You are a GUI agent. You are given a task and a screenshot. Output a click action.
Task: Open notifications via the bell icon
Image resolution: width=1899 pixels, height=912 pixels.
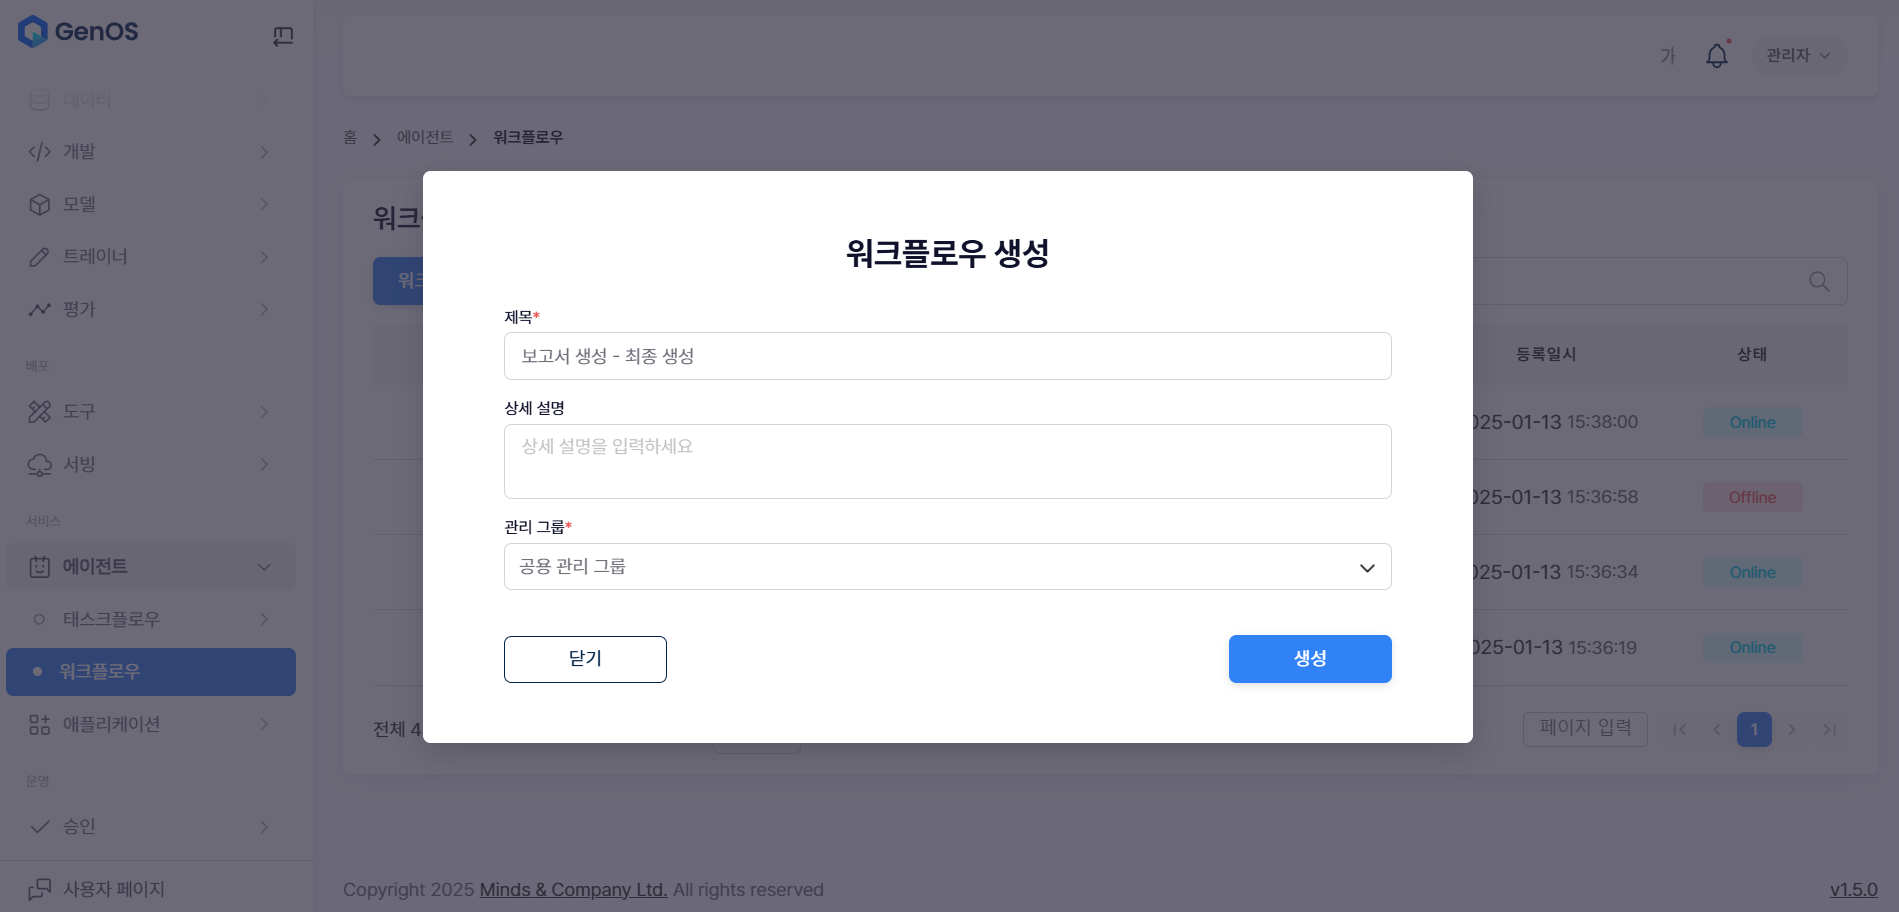(1716, 56)
